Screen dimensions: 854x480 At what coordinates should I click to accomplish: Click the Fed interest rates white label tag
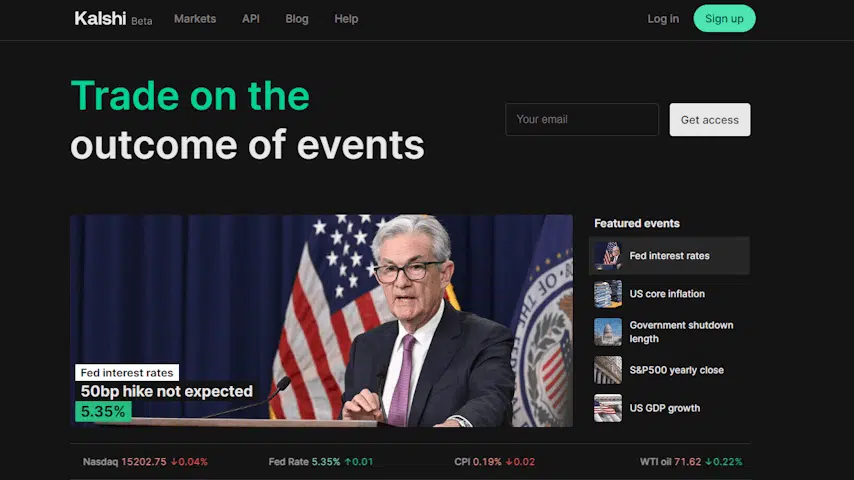pos(127,373)
